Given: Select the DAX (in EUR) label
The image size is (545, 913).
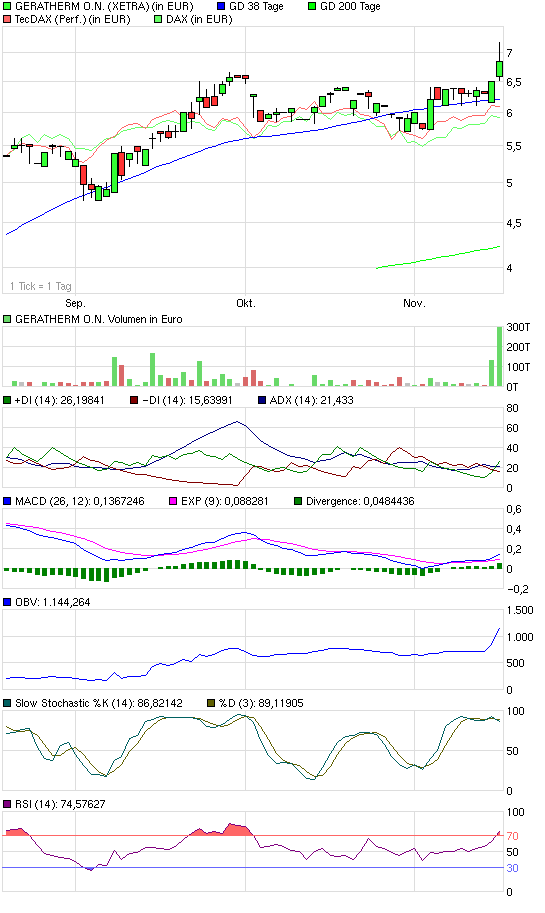Looking at the screenshot, I should (199, 19).
